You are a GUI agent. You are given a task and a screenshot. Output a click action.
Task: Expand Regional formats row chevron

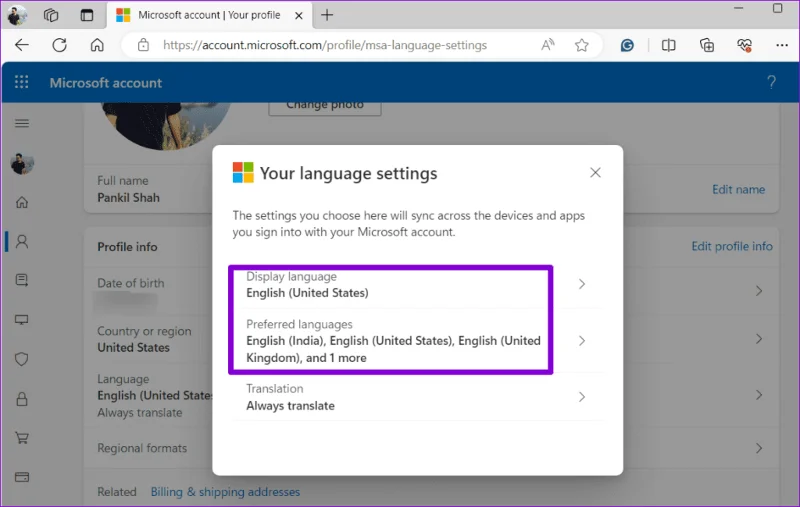click(759, 448)
